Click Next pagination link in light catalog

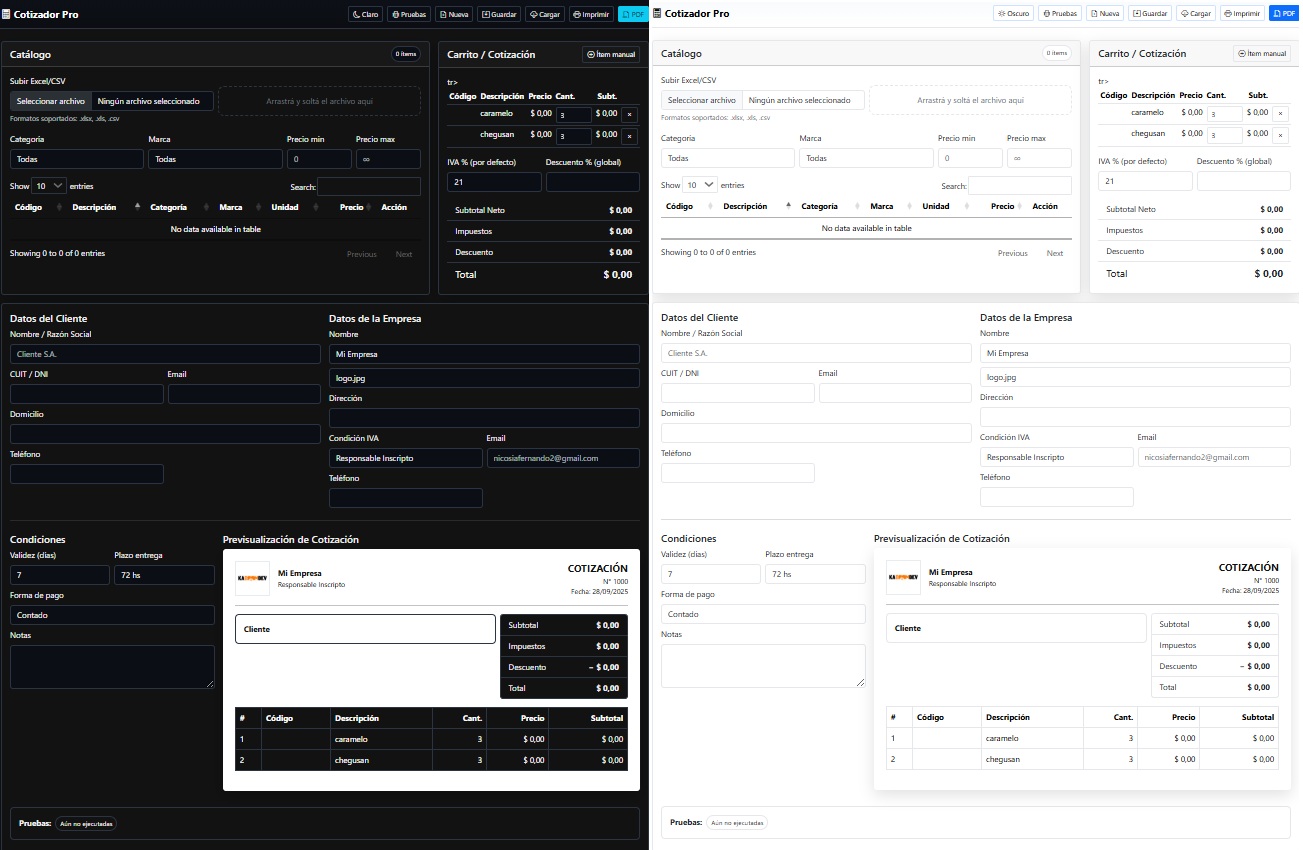pos(1054,253)
